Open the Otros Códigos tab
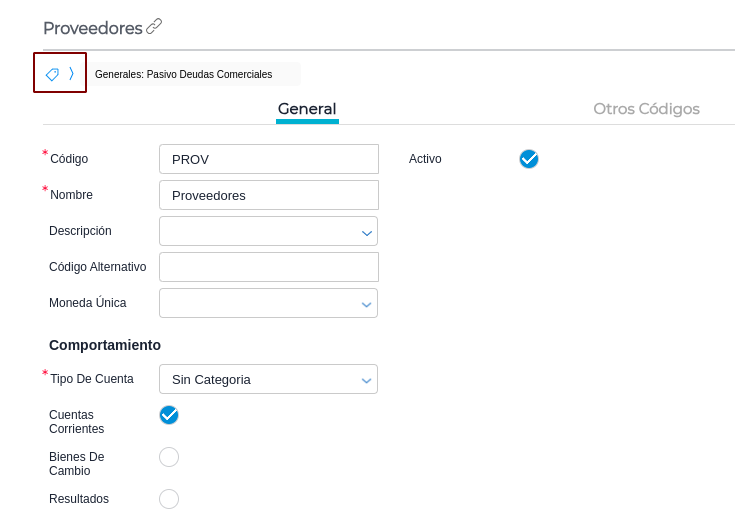 click(646, 109)
